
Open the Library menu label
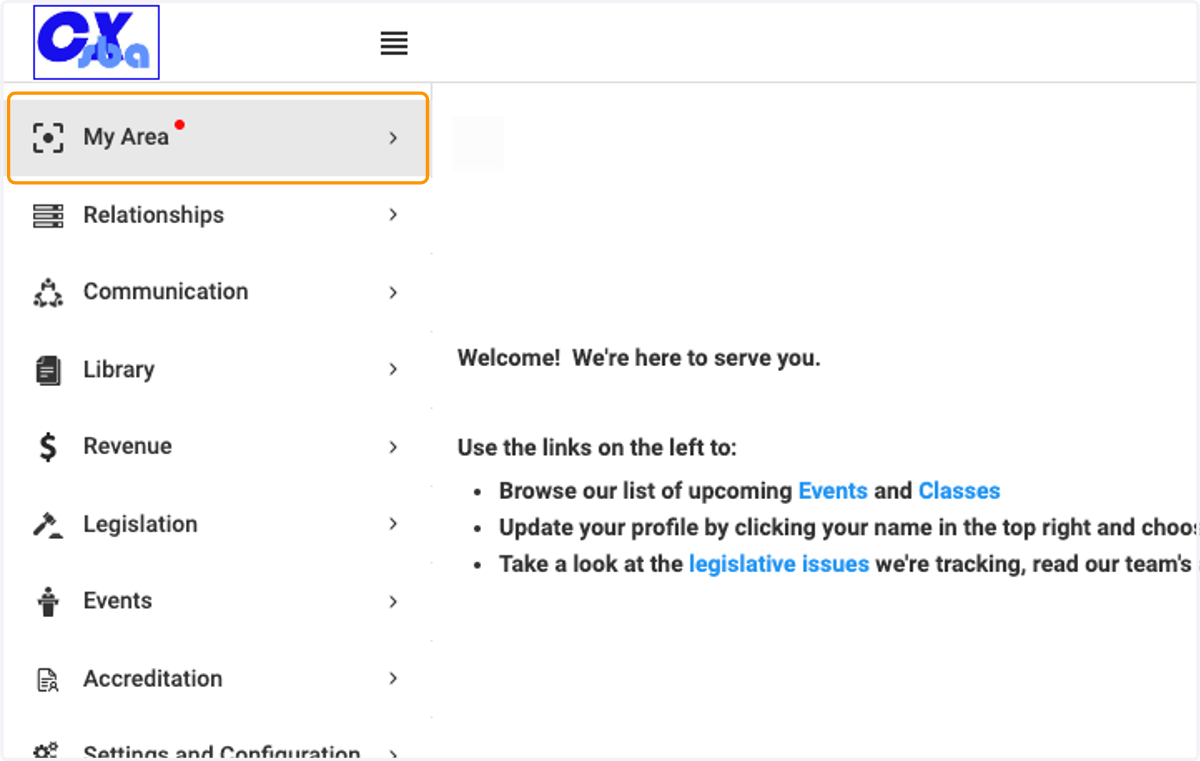pyautogui.click(x=119, y=369)
